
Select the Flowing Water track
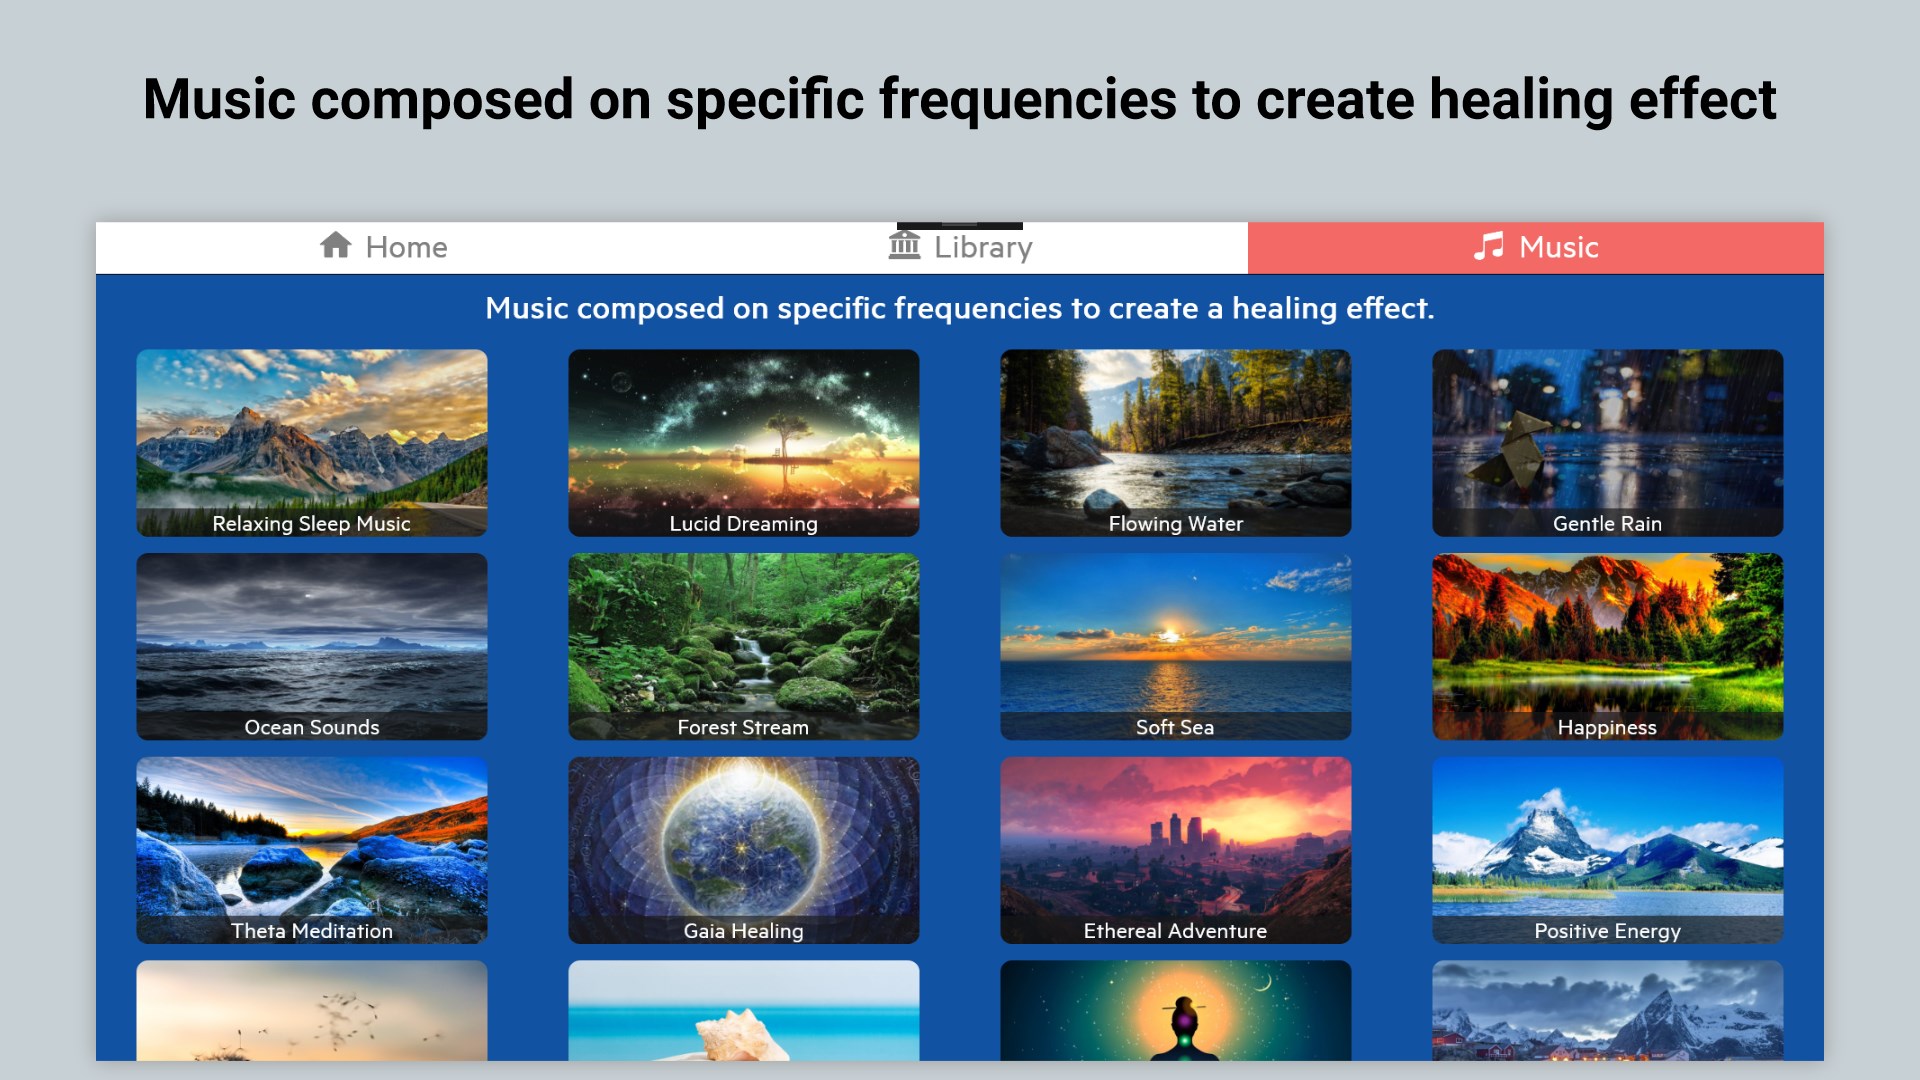1175,442
